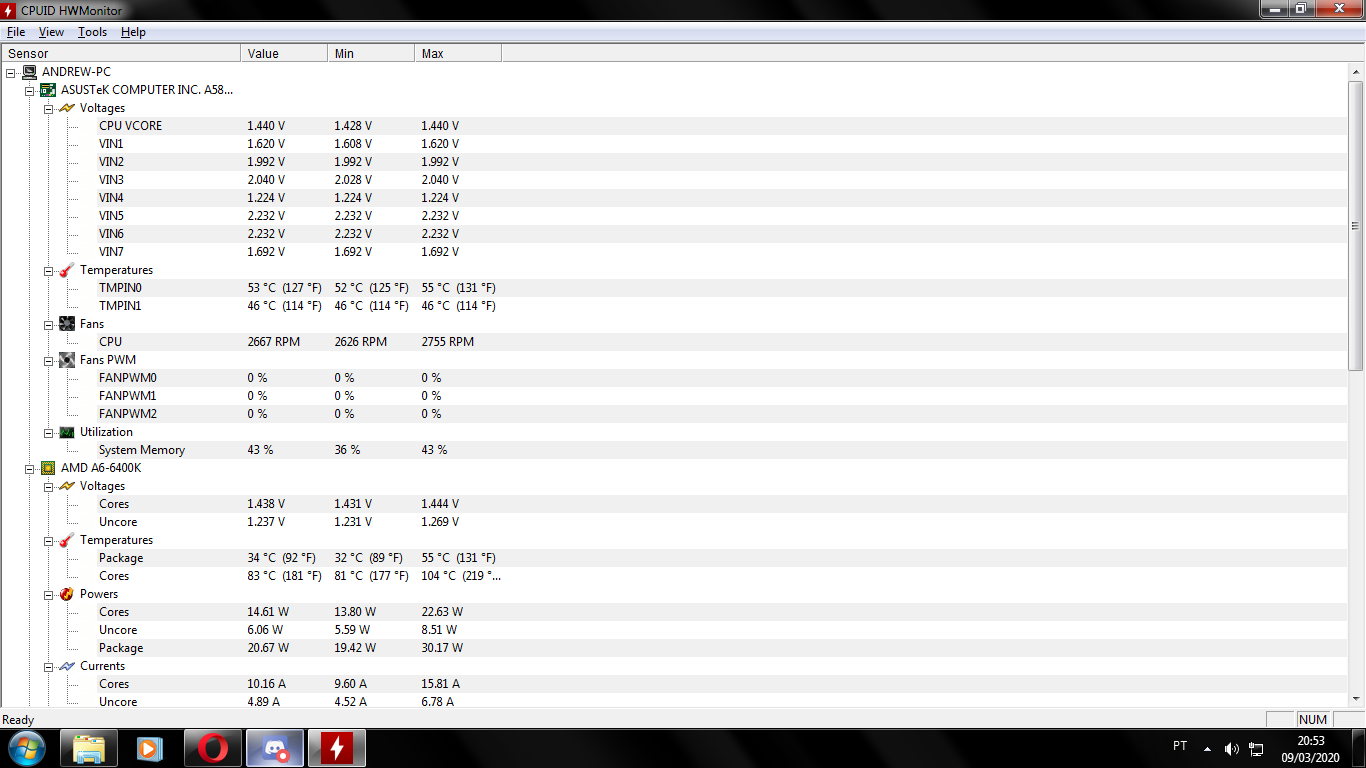This screenshot has width=1366, height=768.
Task: Open the Tools menu
Action: tap(93, 32)
